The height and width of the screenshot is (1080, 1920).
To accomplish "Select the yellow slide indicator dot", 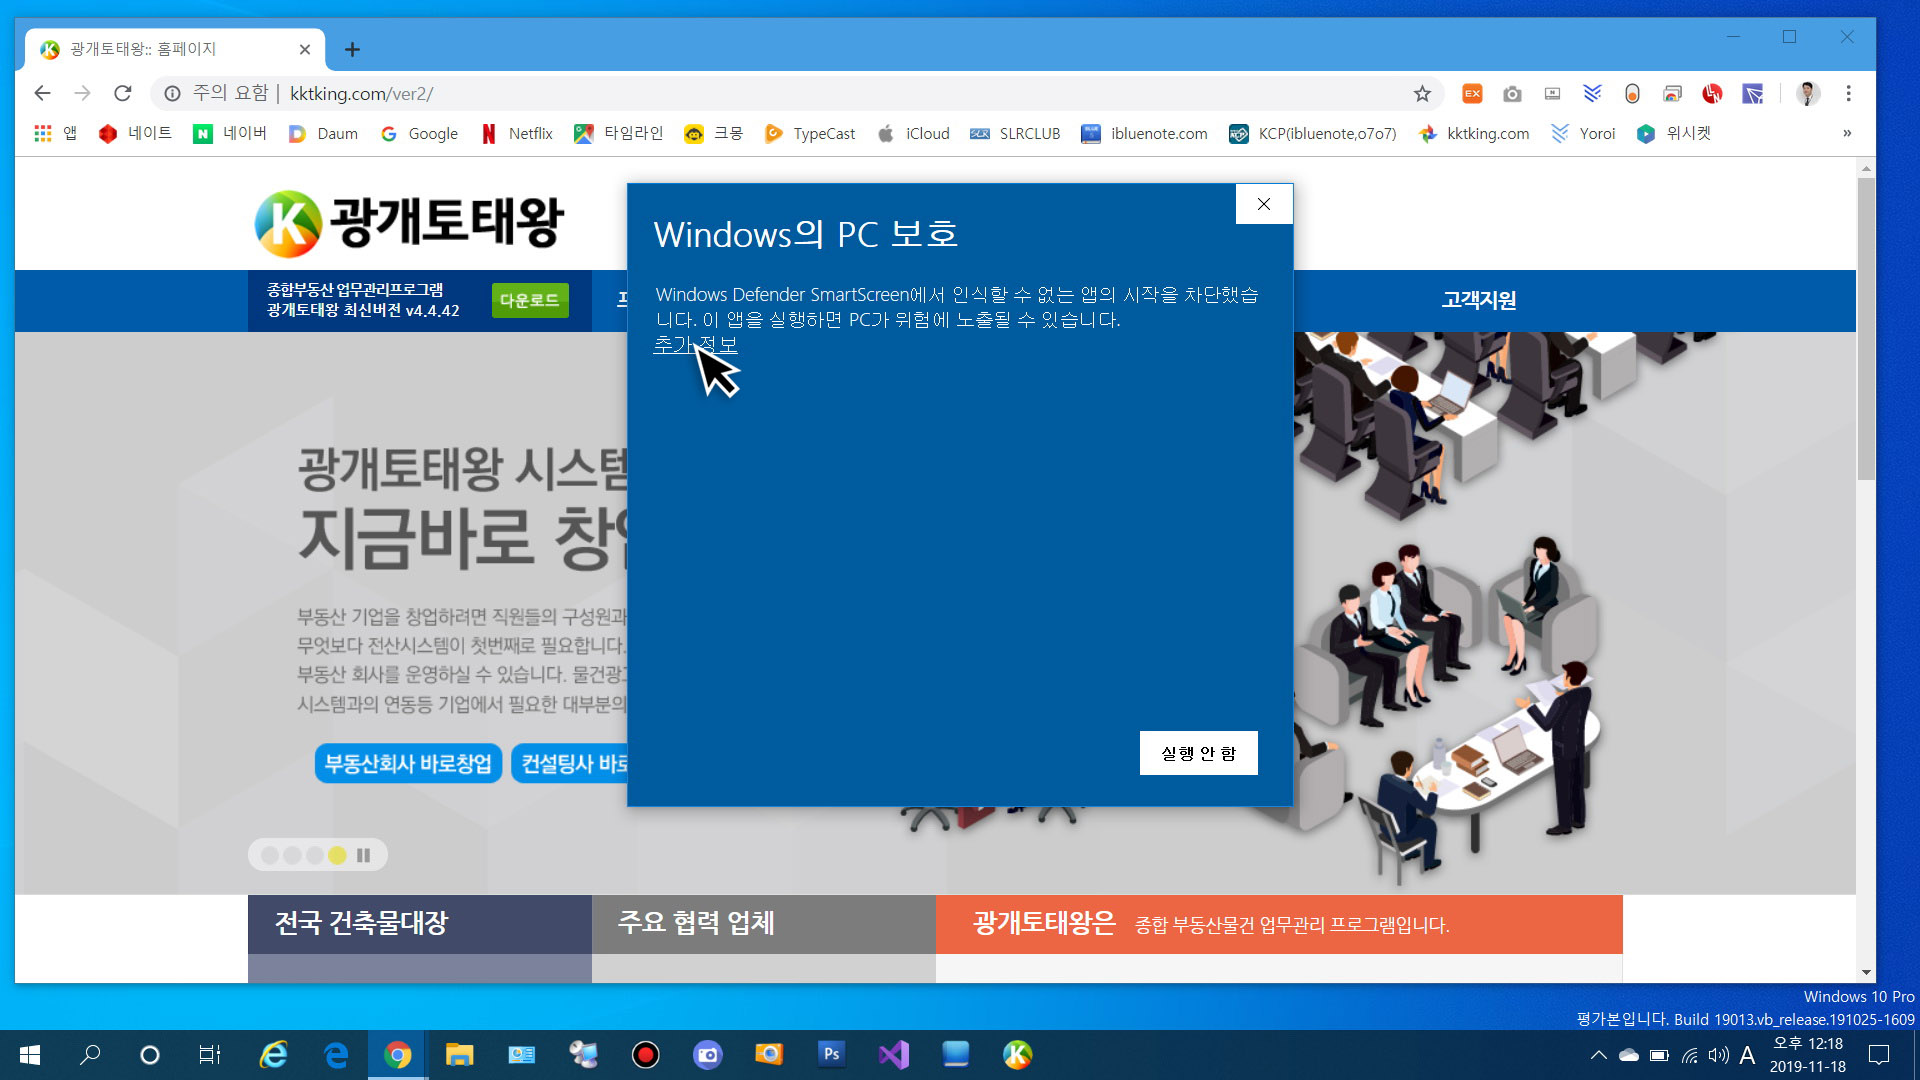I will 337,855.
